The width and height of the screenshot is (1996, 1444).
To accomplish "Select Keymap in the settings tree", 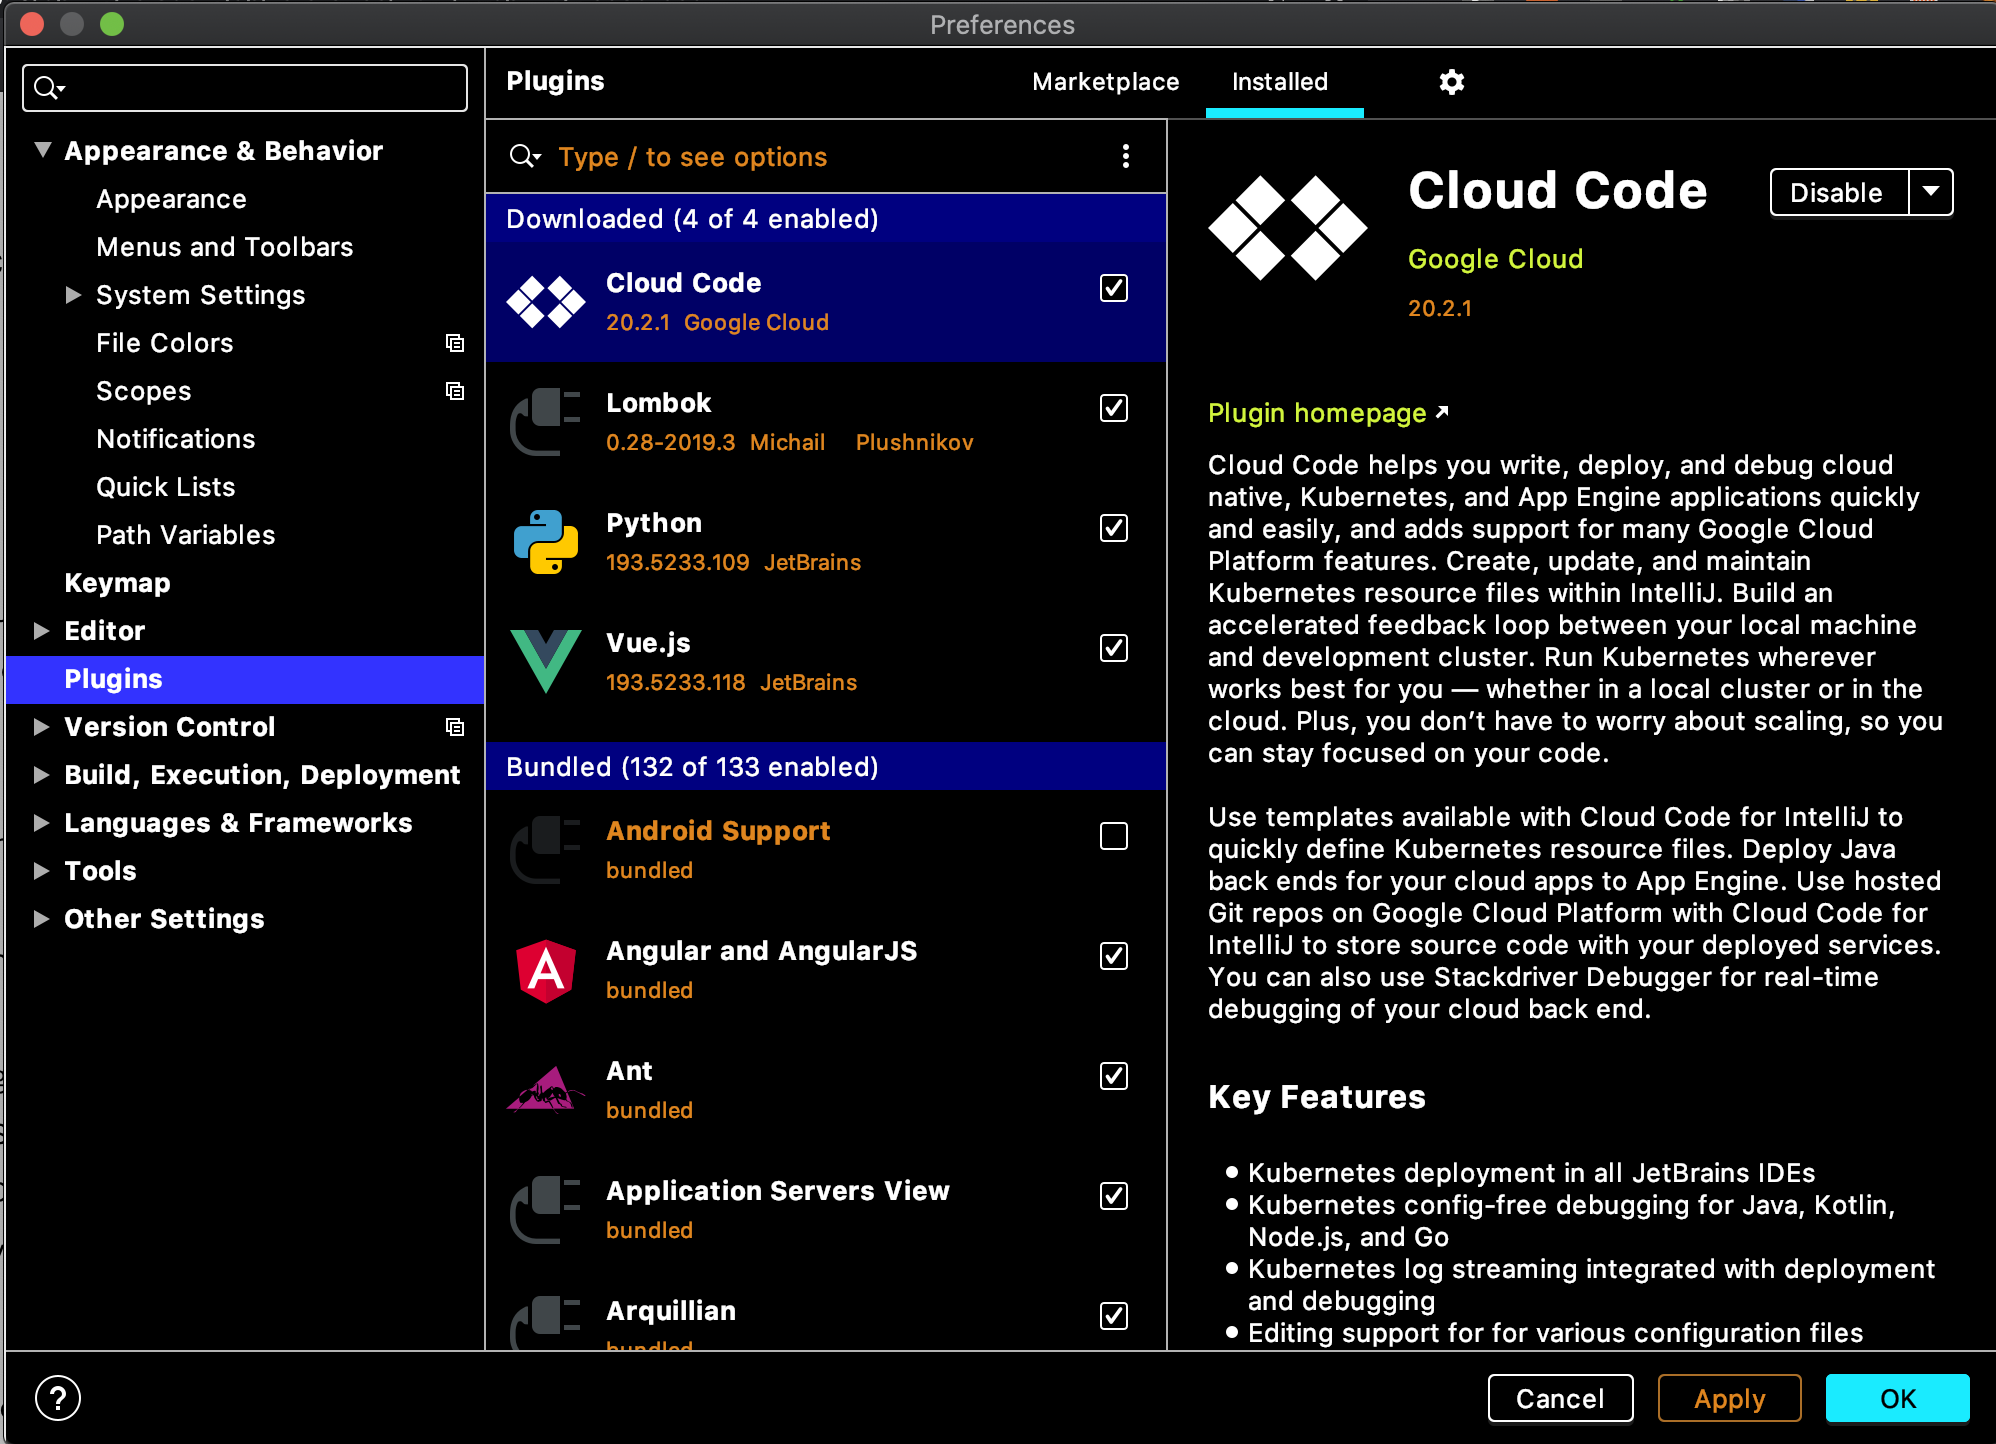I will 117,583.
